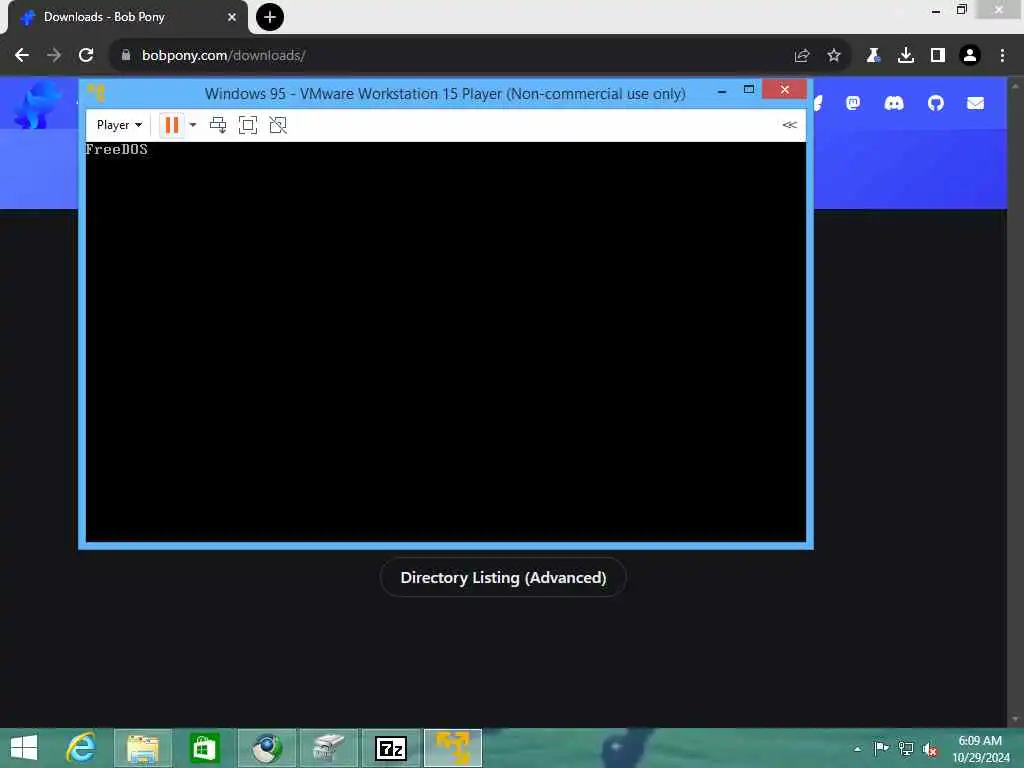The image size is (1024, 768).
Task: Close the VMware Workstation Player window
Action: tap(784, 89)
